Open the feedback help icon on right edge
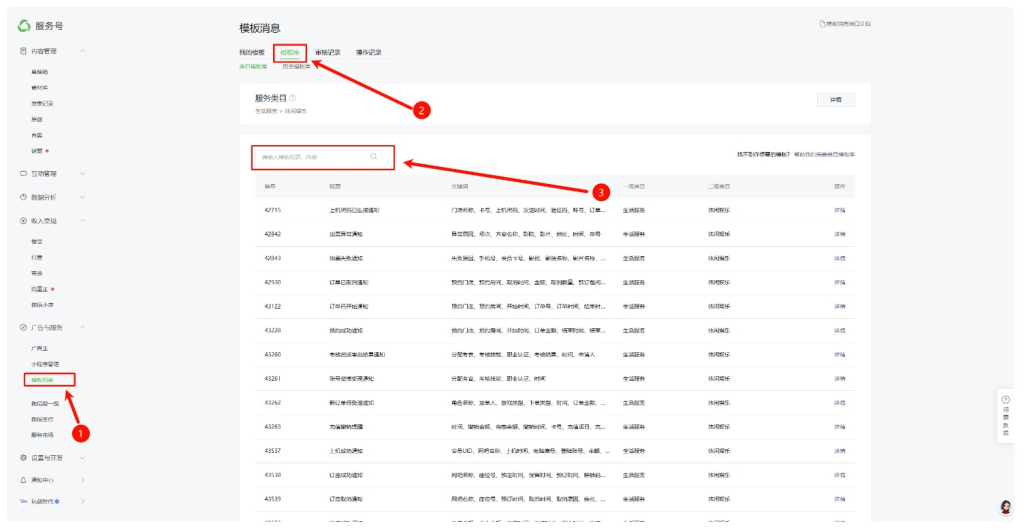 tap(1005, 399)
